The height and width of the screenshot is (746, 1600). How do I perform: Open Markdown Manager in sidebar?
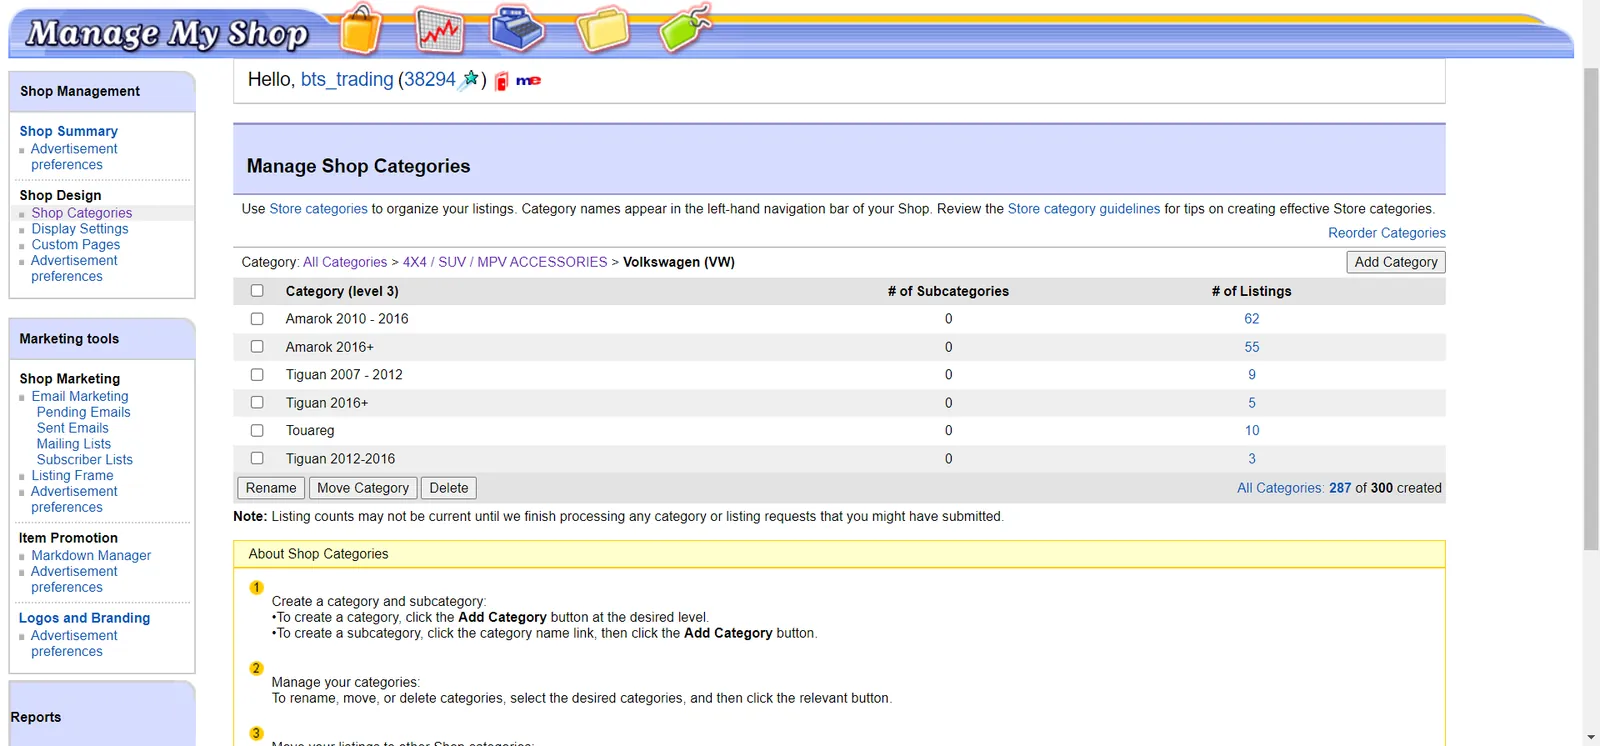click(91, 556)
